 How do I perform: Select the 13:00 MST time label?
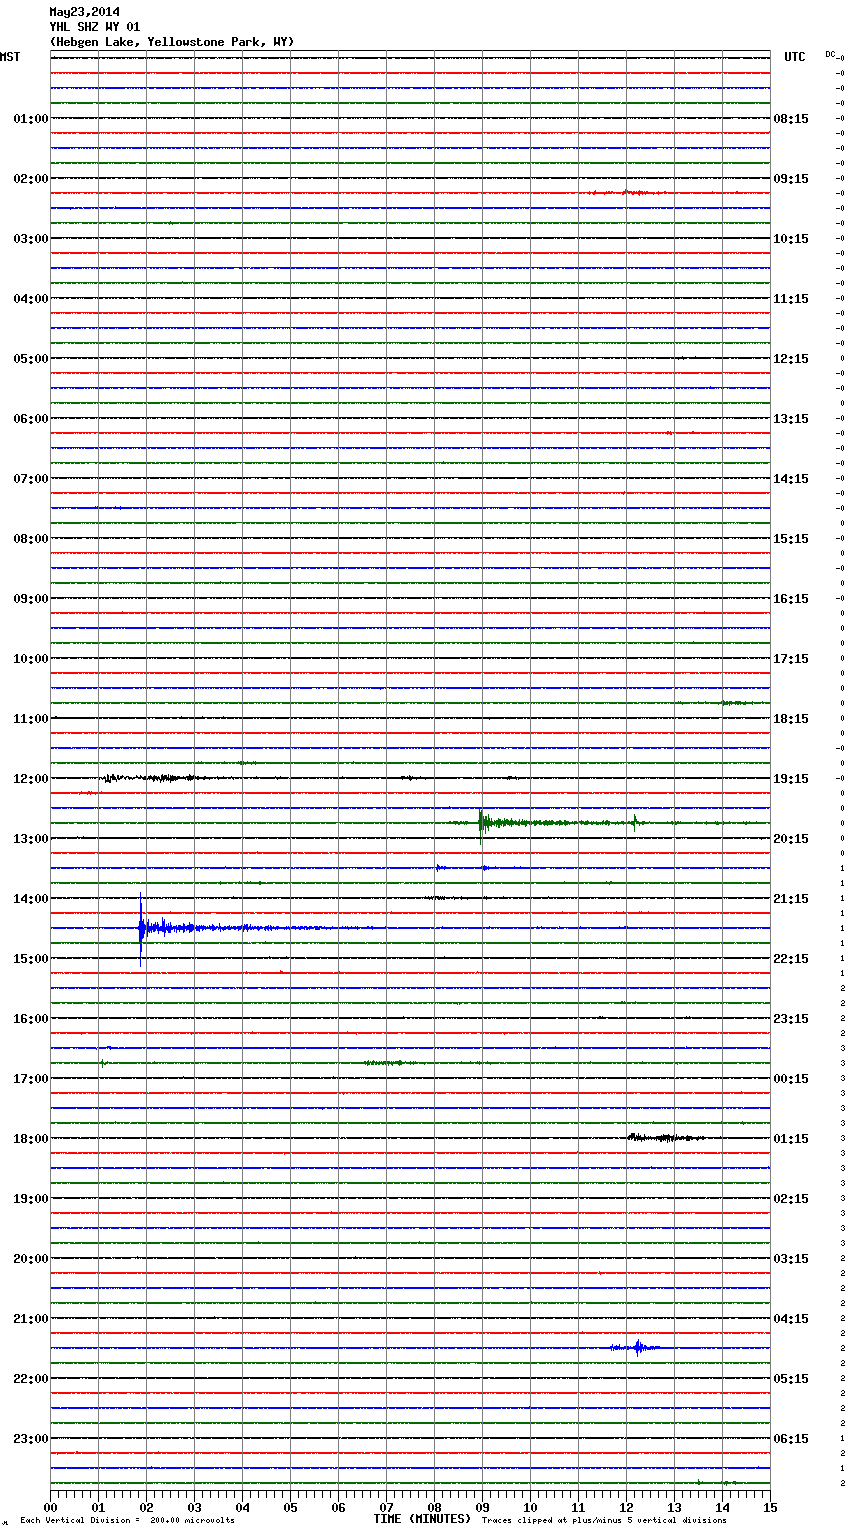(x=31, y=839)
